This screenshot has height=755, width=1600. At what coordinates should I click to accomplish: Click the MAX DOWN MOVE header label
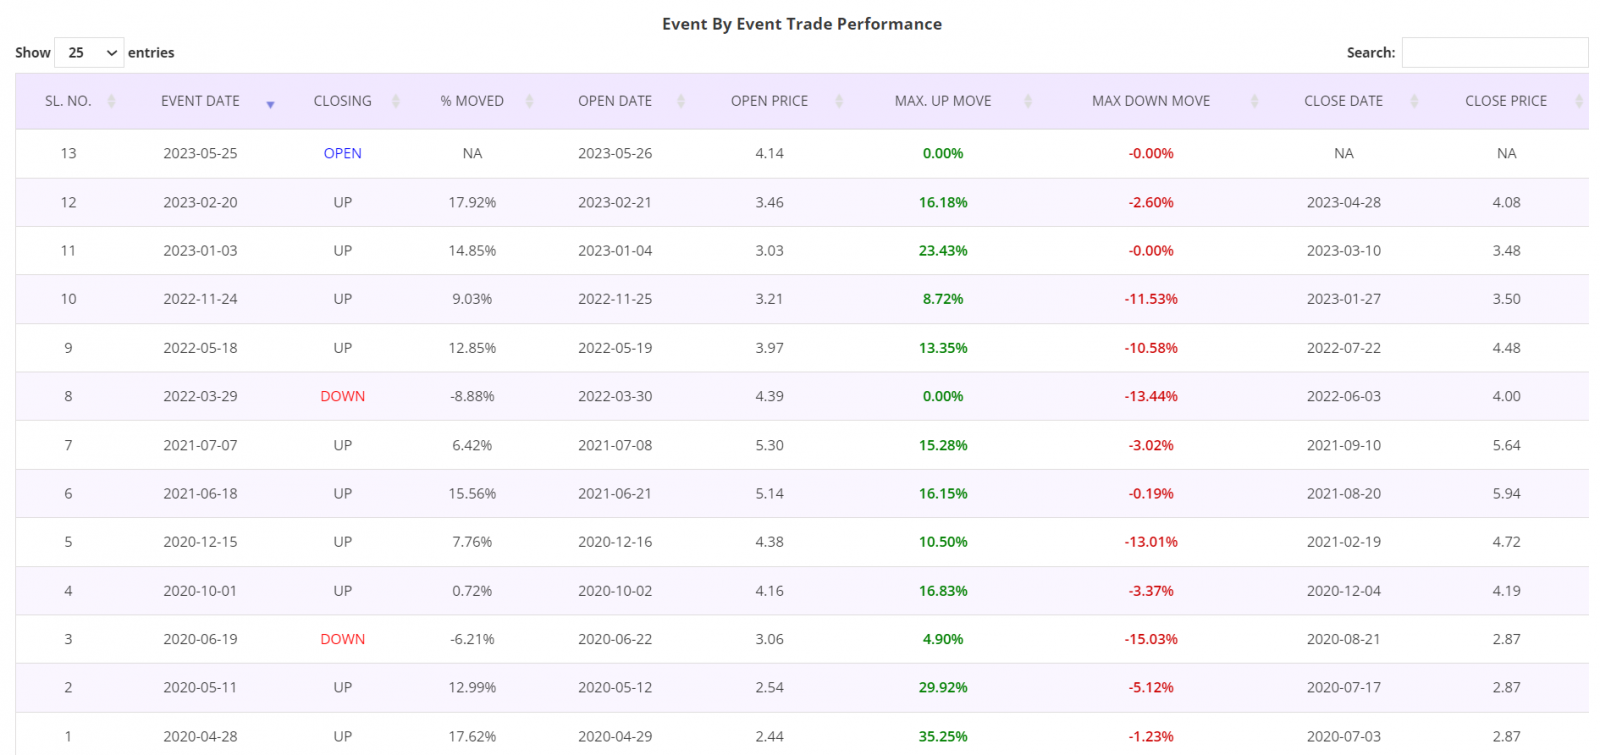click(1151, 101)
